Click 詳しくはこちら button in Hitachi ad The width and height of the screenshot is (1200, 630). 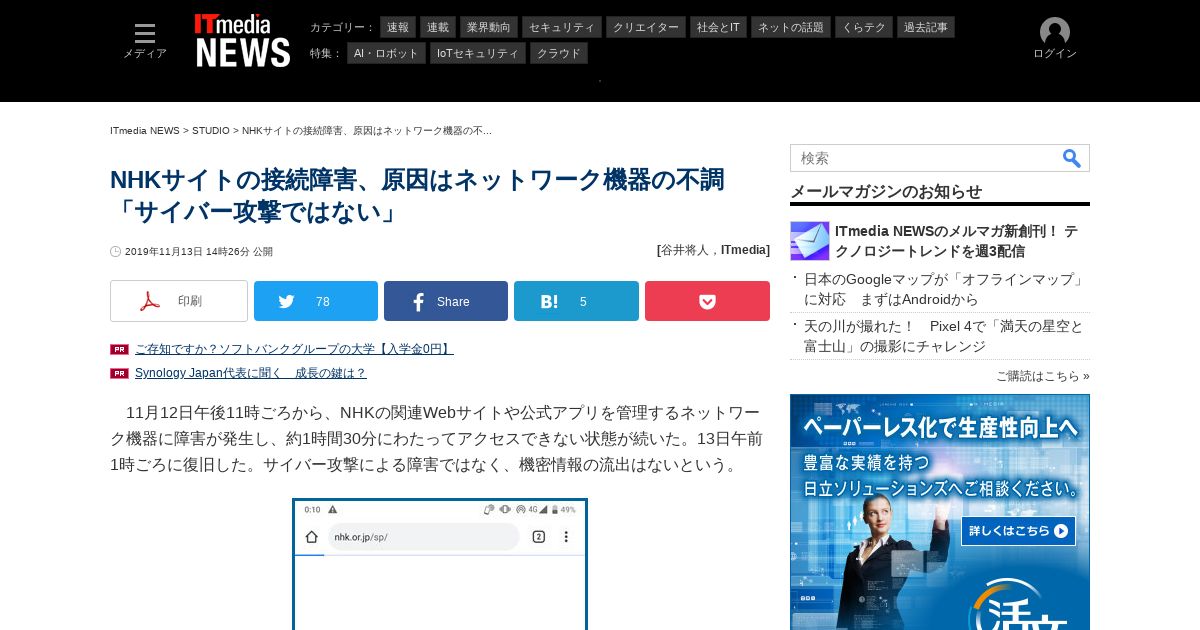click(1018, 531)
